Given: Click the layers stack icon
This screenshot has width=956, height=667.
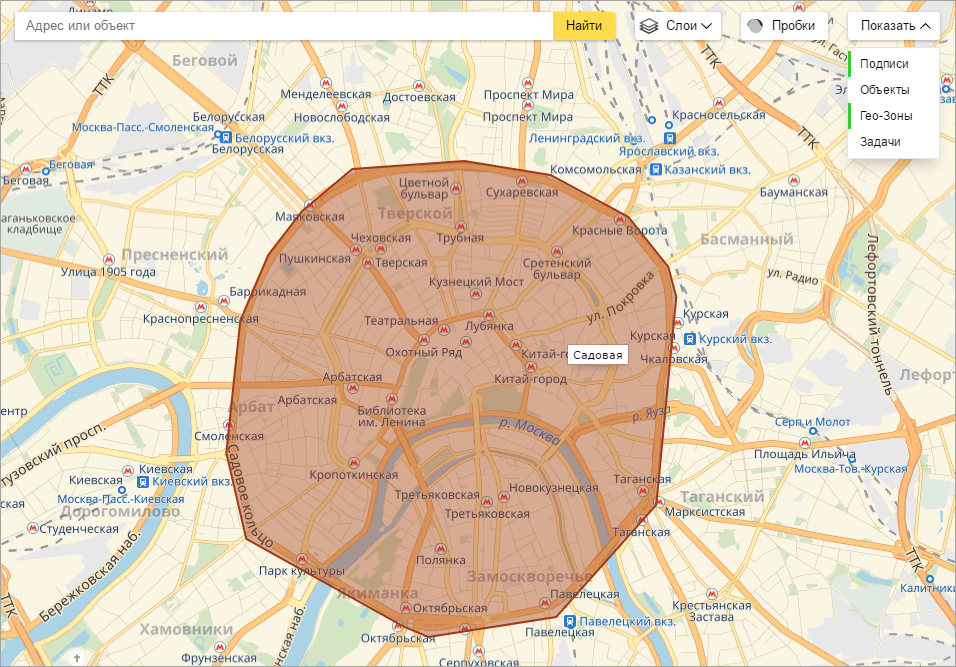Looking at the screenshot, I should [649, 26].
